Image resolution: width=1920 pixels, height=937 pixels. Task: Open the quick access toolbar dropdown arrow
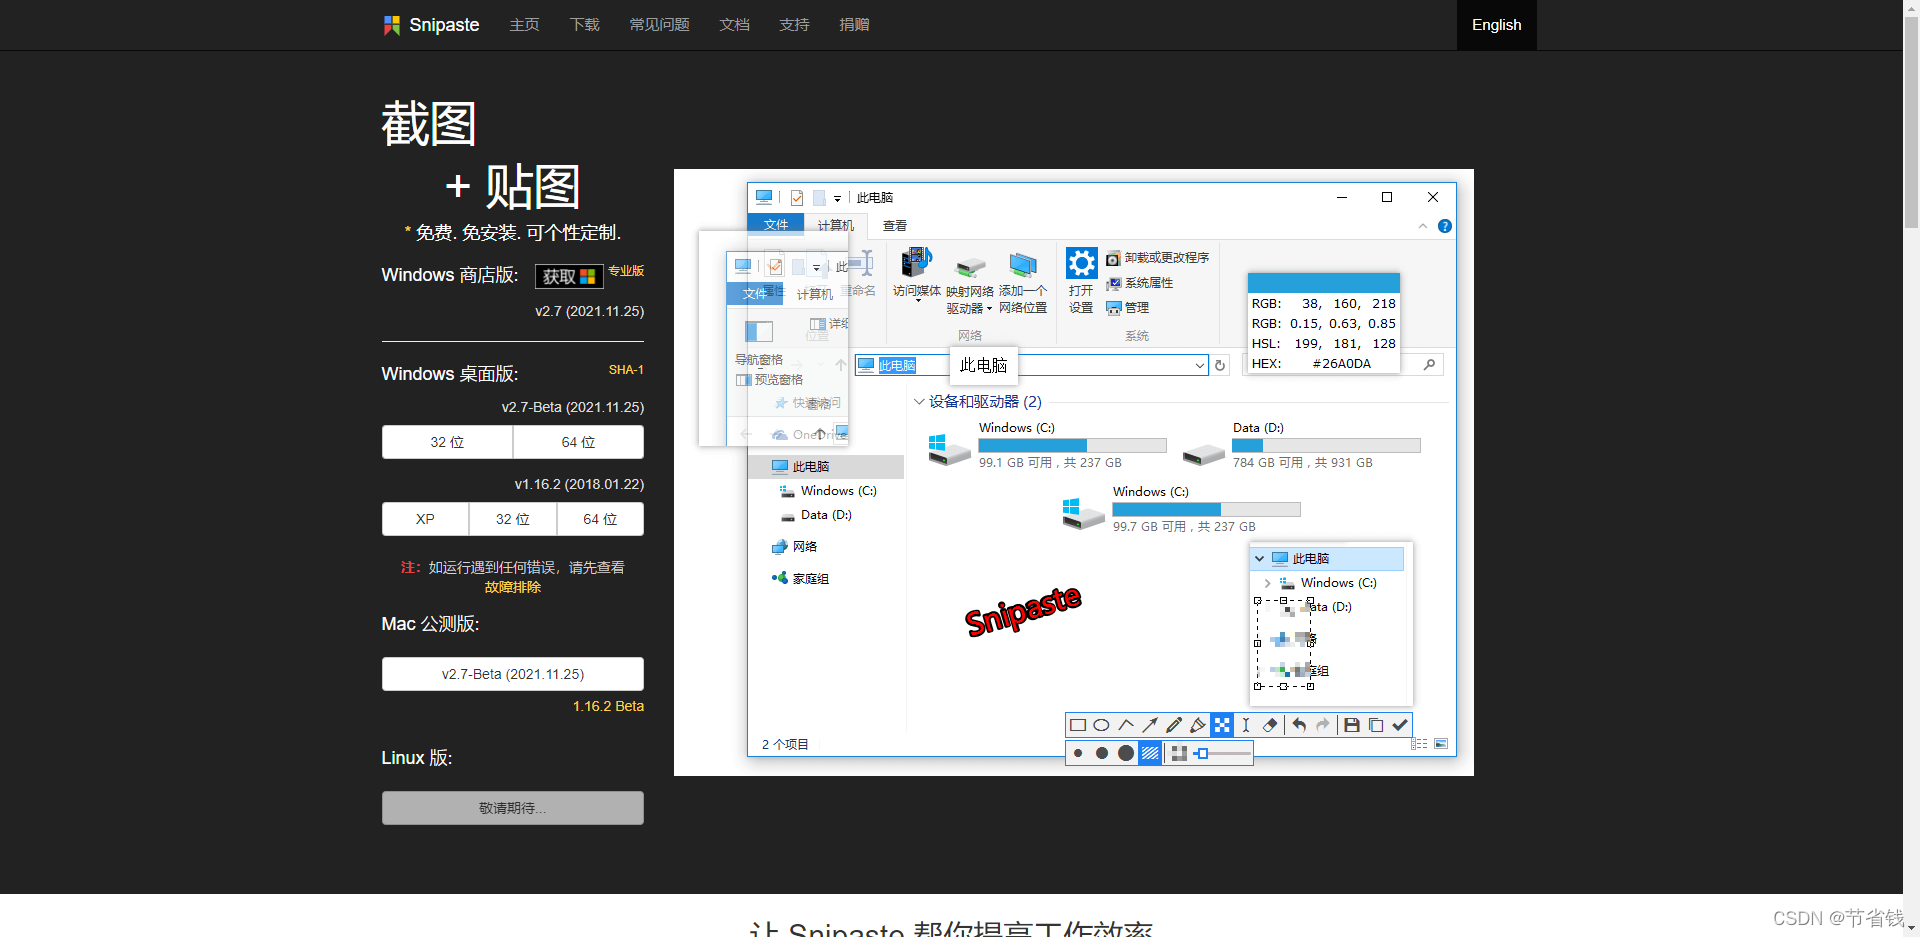click(x=837, y=198)
